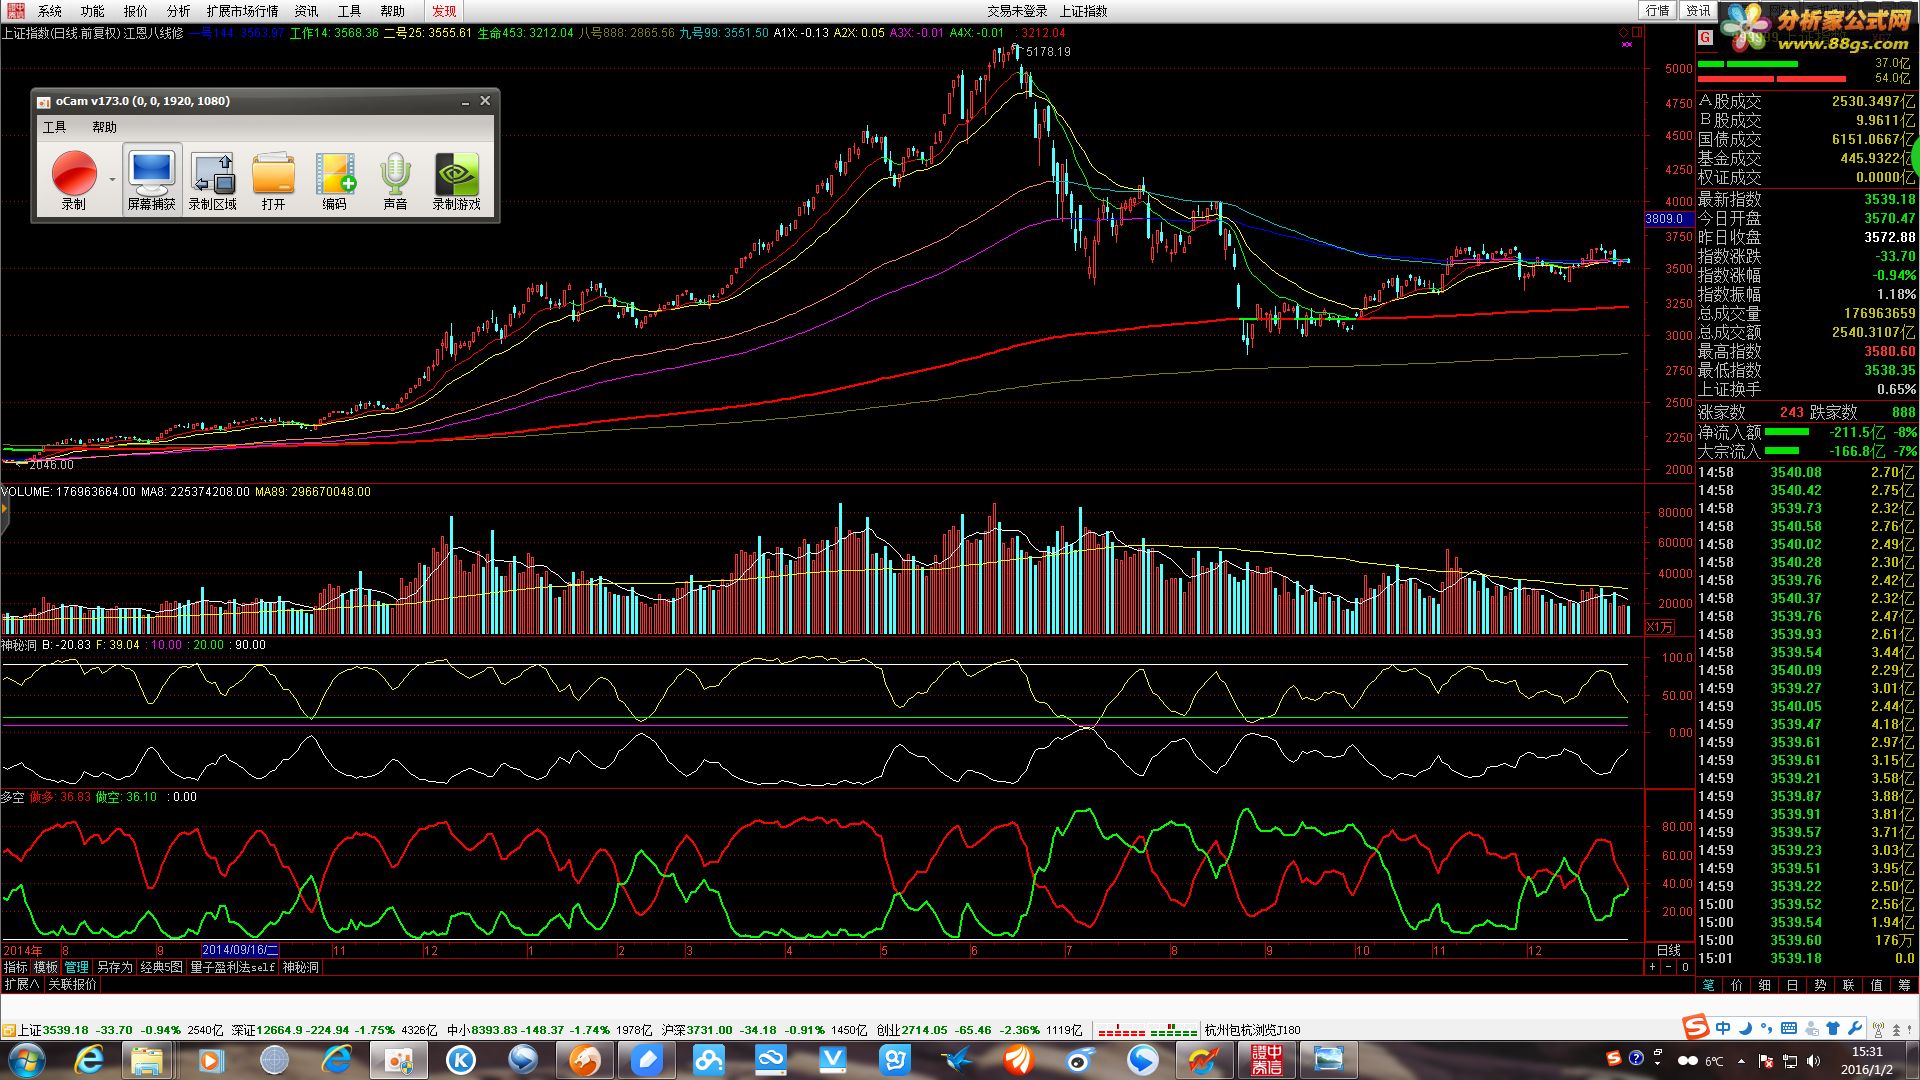
Task: Click the red G badge icon
Action: click(x=1705, y=37)
